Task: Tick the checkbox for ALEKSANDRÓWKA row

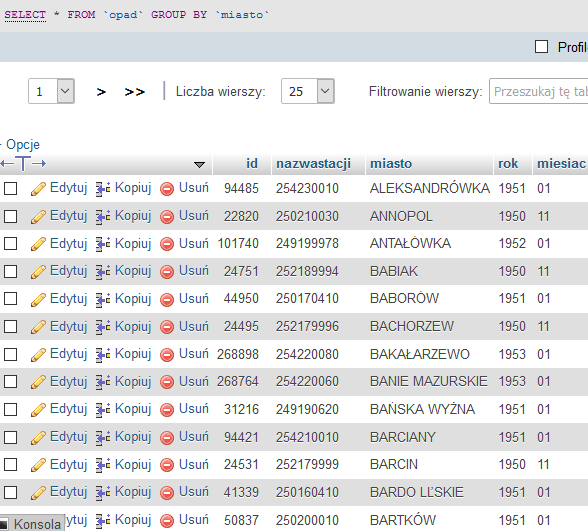Action: coord(10,188)
